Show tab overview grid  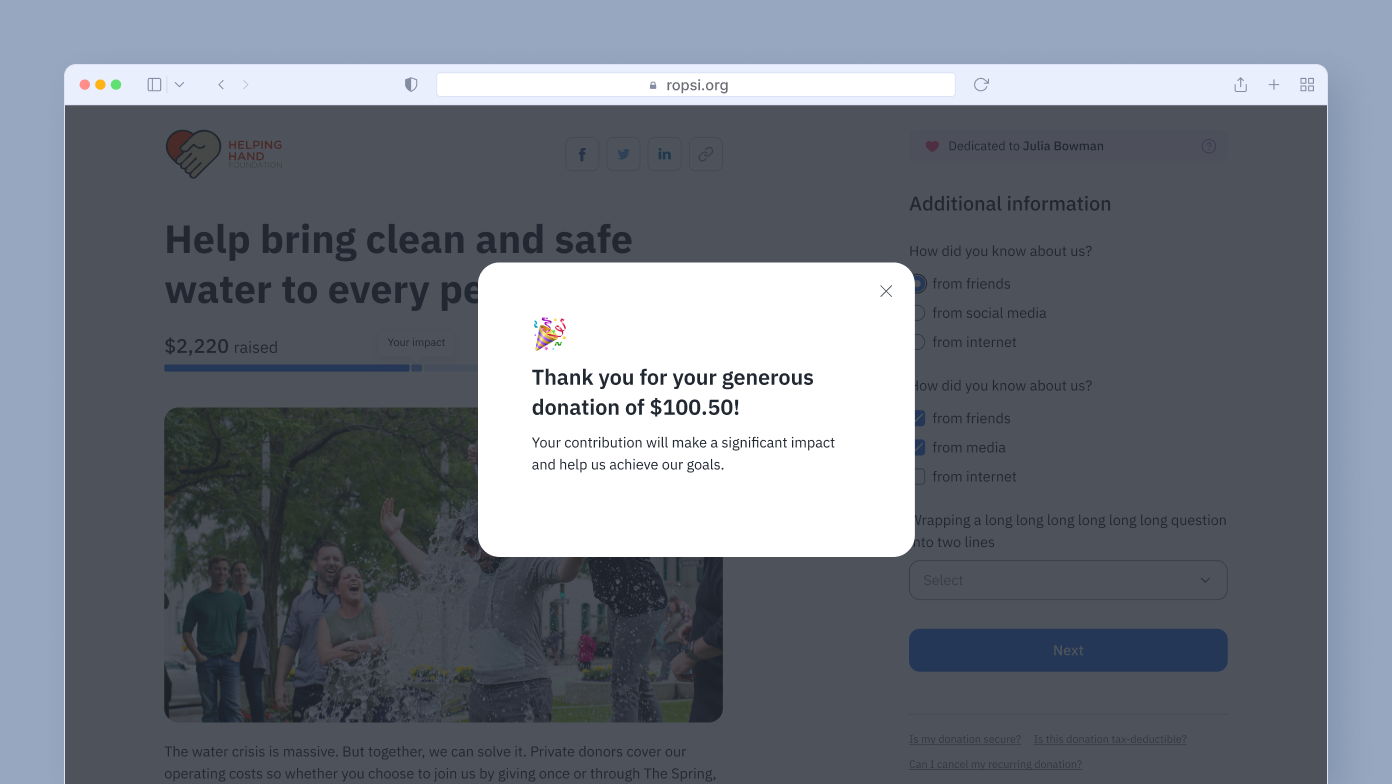click(x=1307, y=85)
